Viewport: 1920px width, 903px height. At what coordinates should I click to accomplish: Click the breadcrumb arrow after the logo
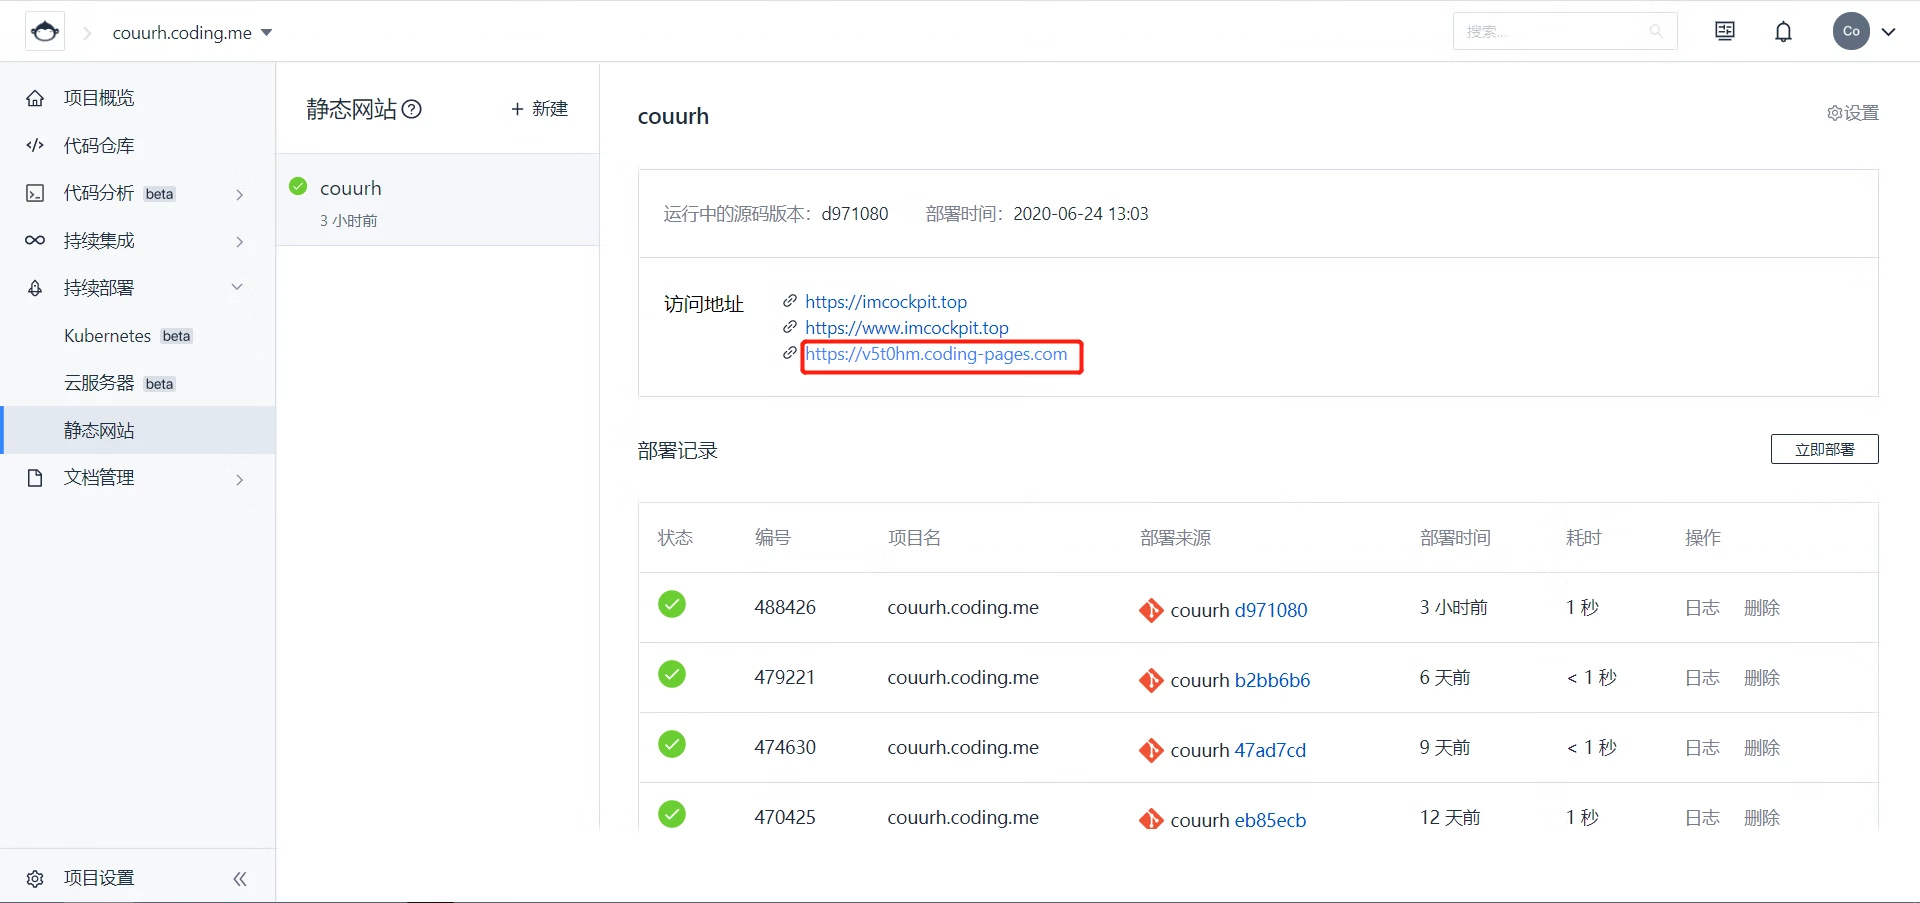click(87, 33)
